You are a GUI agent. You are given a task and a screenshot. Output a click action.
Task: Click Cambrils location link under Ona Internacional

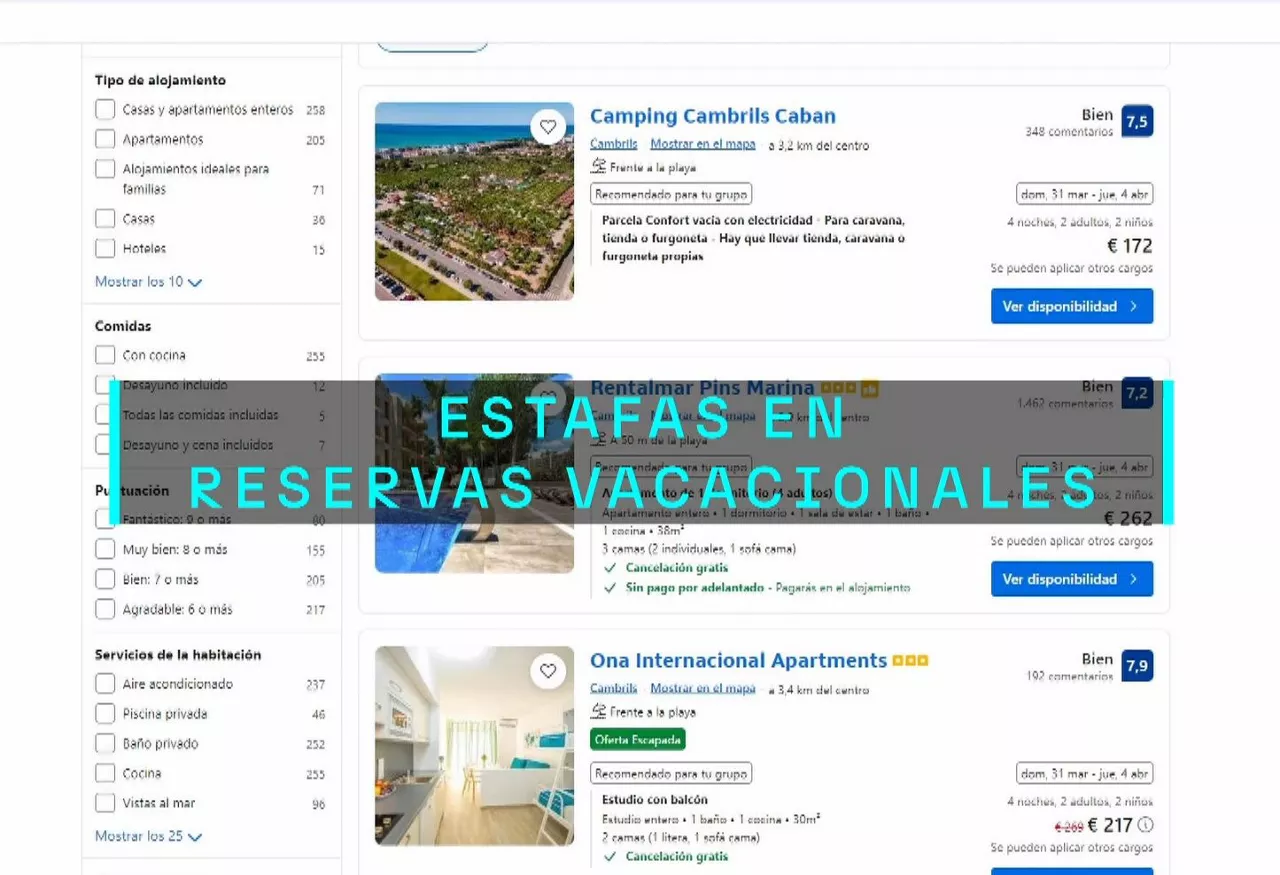[x=613, y=688]
